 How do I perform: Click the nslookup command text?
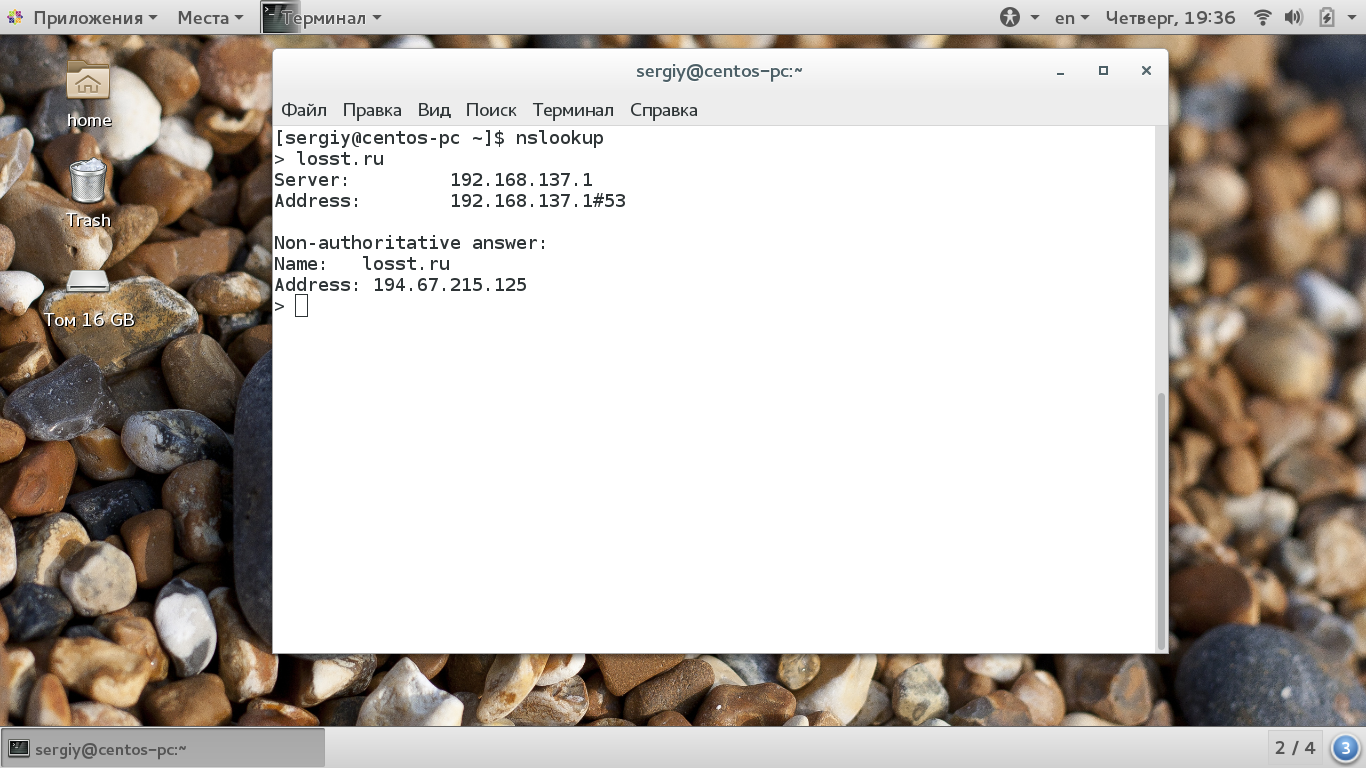coord(560,138)
